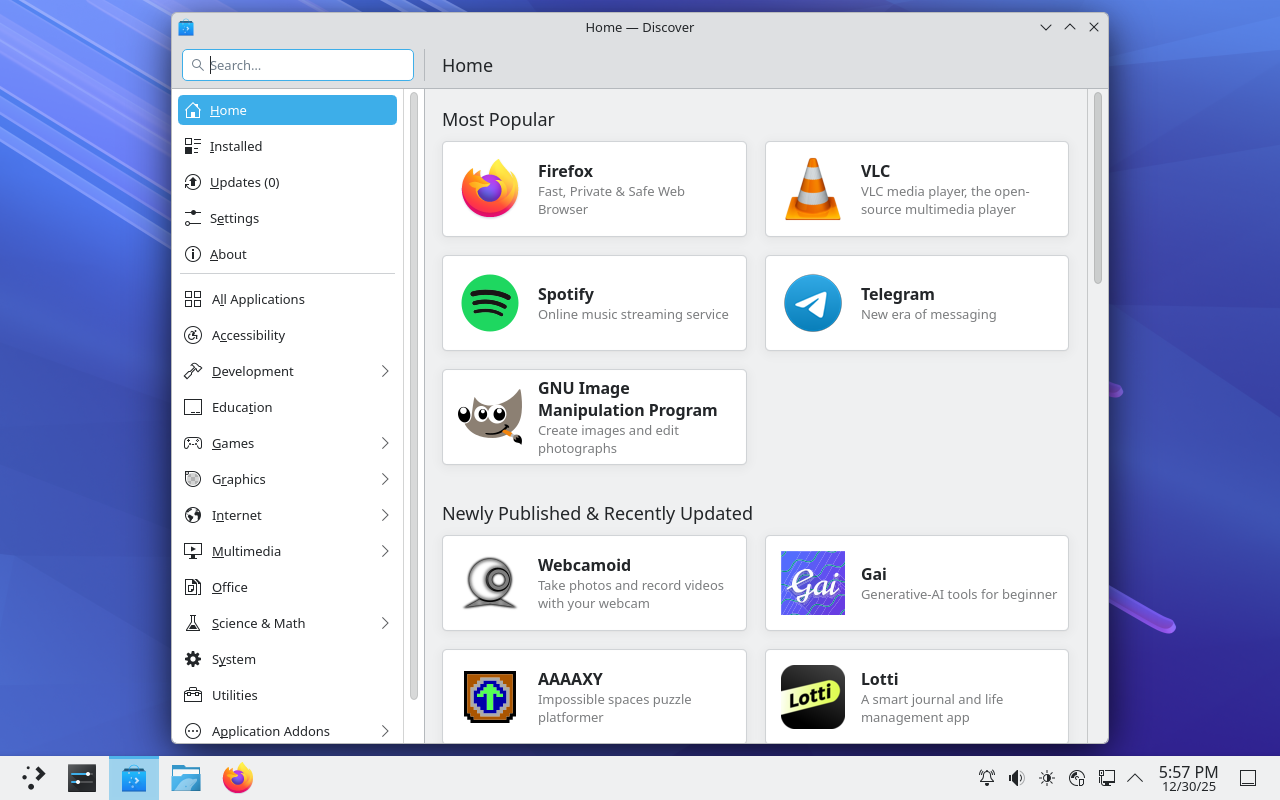Click the Lotti app icon
The image size is (1280, 800).
[x=812, y=697]
